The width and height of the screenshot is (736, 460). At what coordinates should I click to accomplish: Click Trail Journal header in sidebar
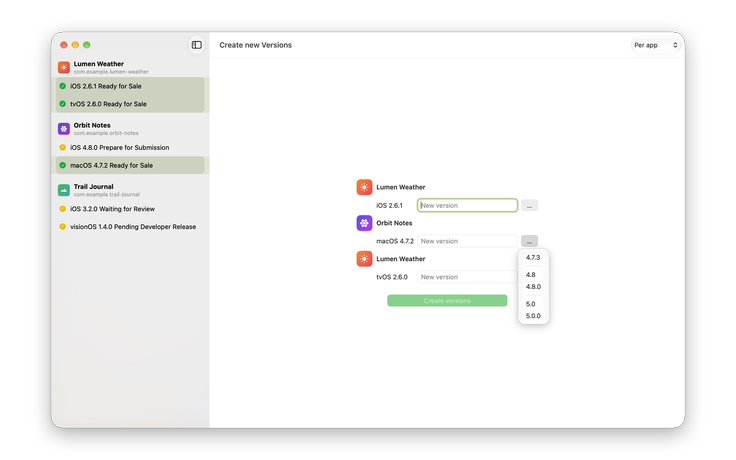tap(93, 187)
